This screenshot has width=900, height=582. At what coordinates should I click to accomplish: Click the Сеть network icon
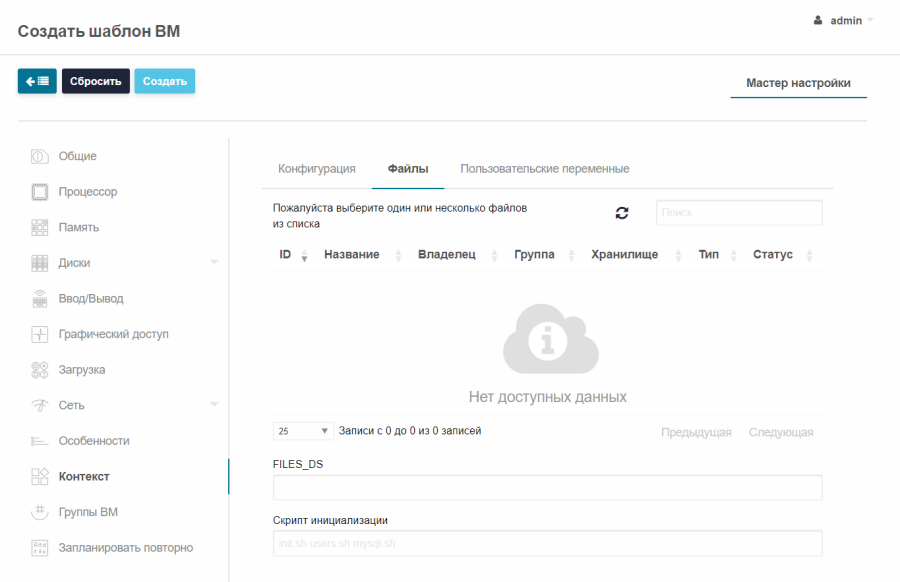click(x=40, y=405)
